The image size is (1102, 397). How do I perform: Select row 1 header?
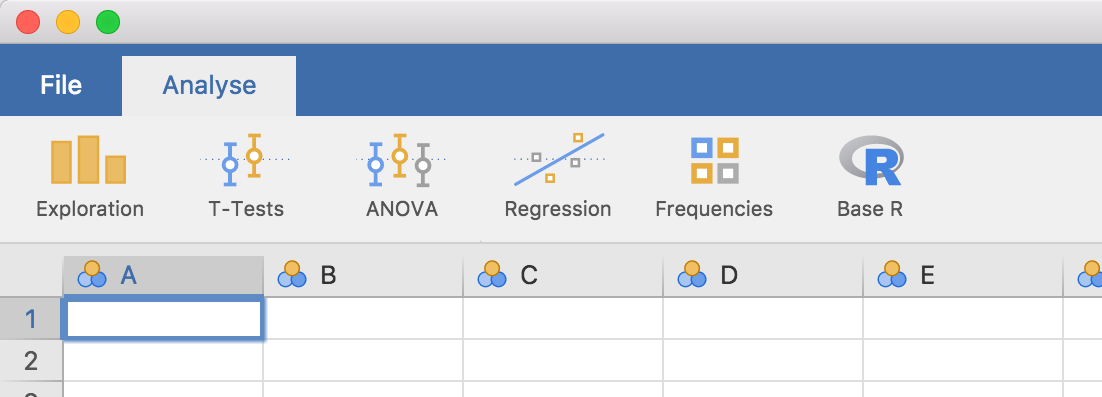(31, 318)
